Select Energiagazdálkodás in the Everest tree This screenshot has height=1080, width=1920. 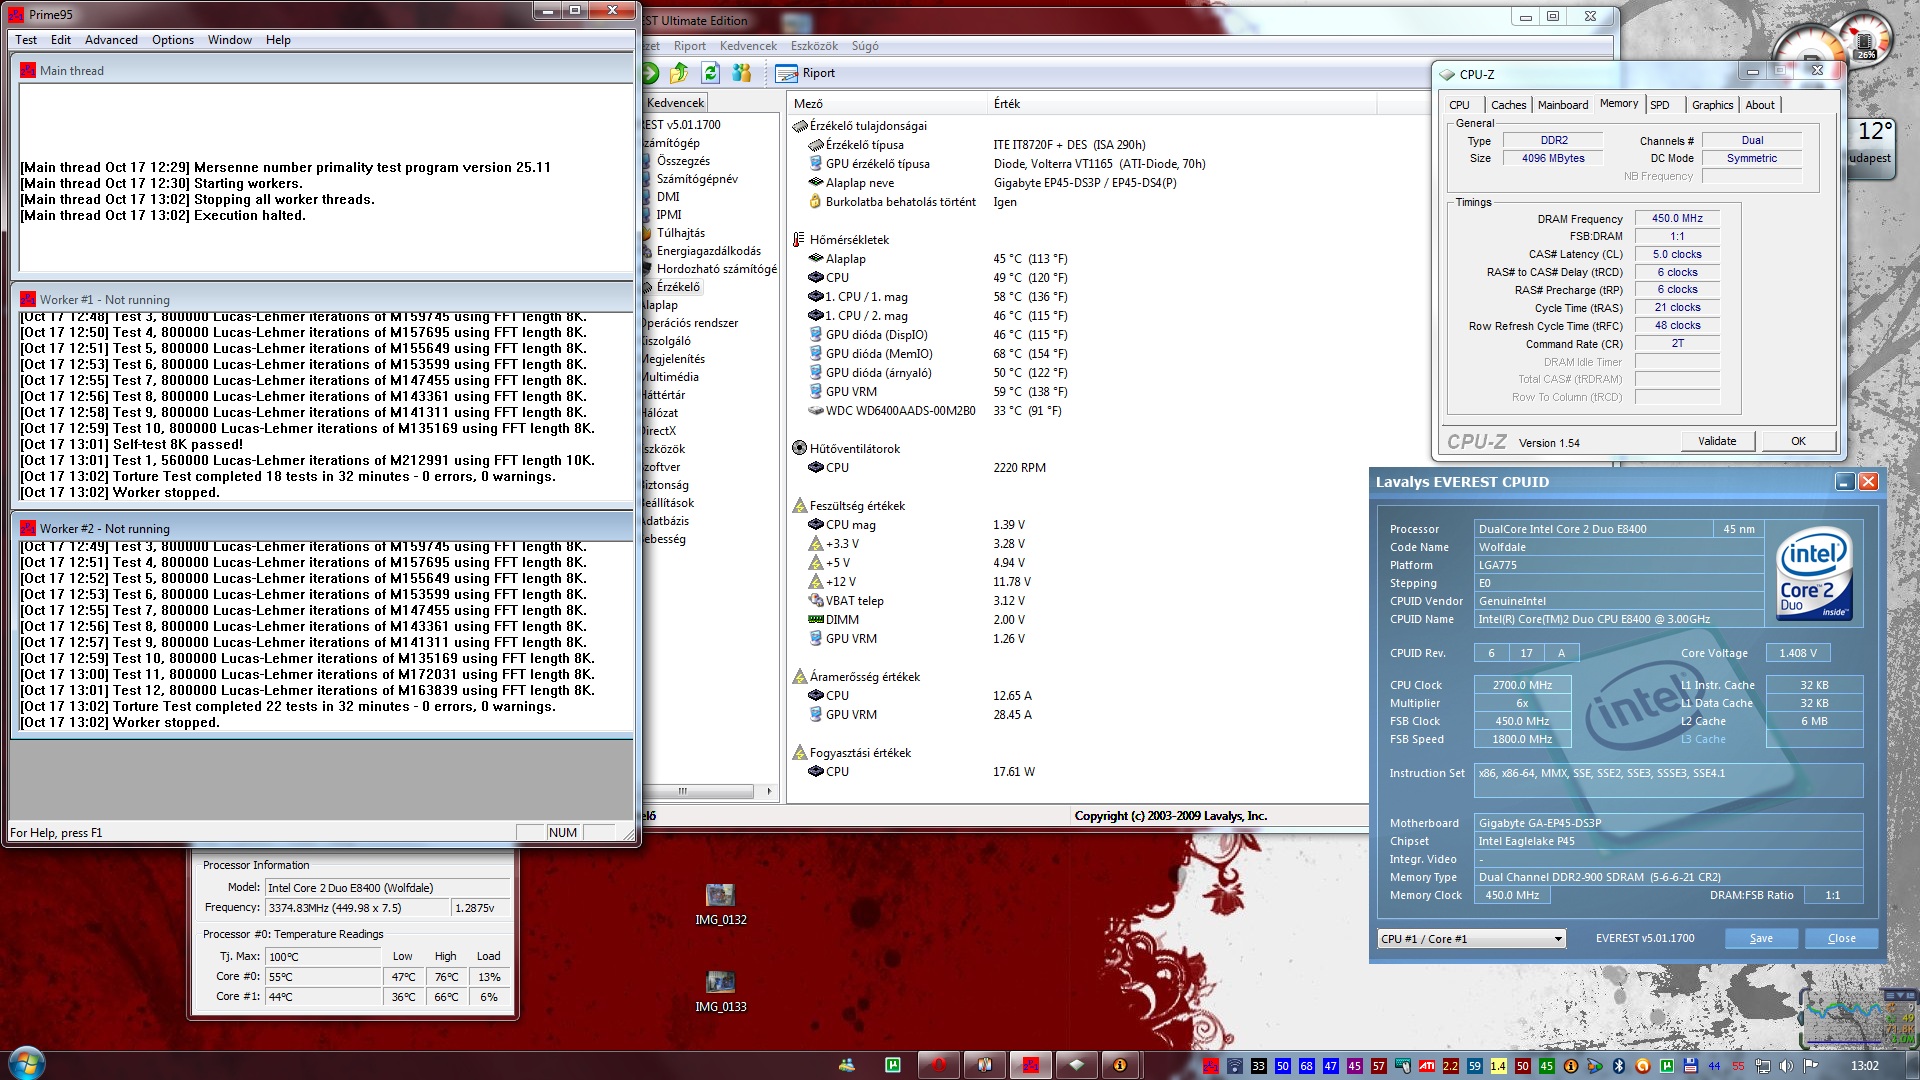pos(709,251)
